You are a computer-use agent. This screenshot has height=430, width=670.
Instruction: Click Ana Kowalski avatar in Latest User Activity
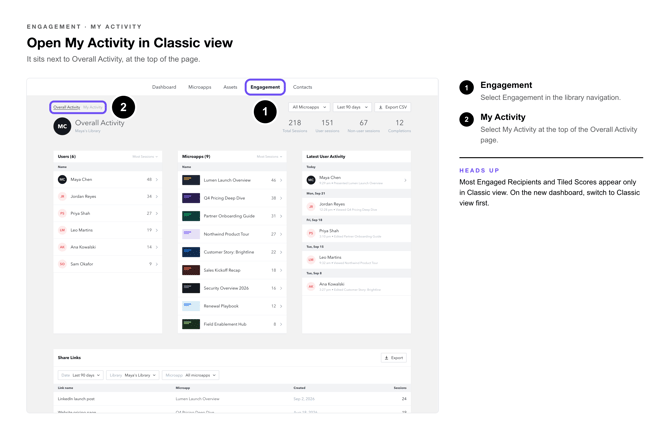coord(311,286)
